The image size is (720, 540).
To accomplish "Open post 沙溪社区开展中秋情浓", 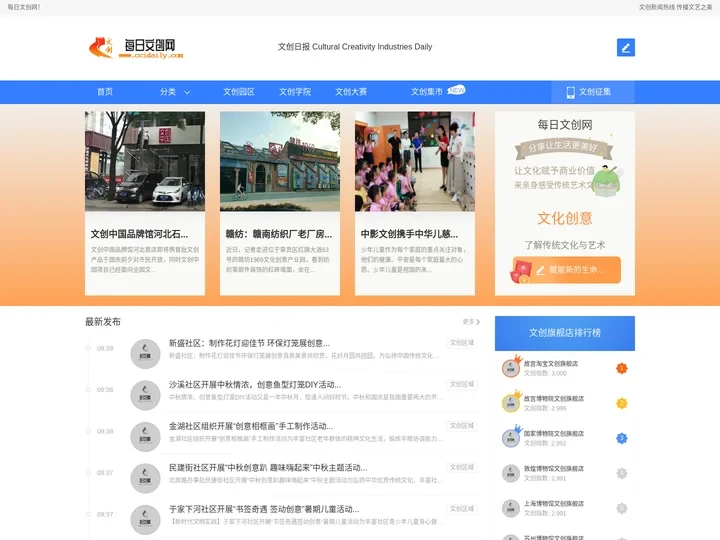I will tap(255, 384).
